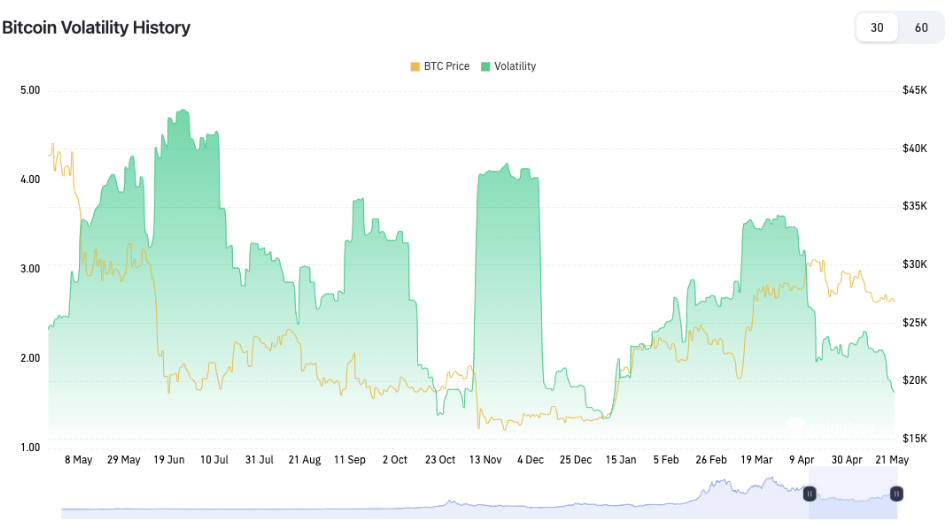Click the yellow BTC Price legend swatch

415,67
